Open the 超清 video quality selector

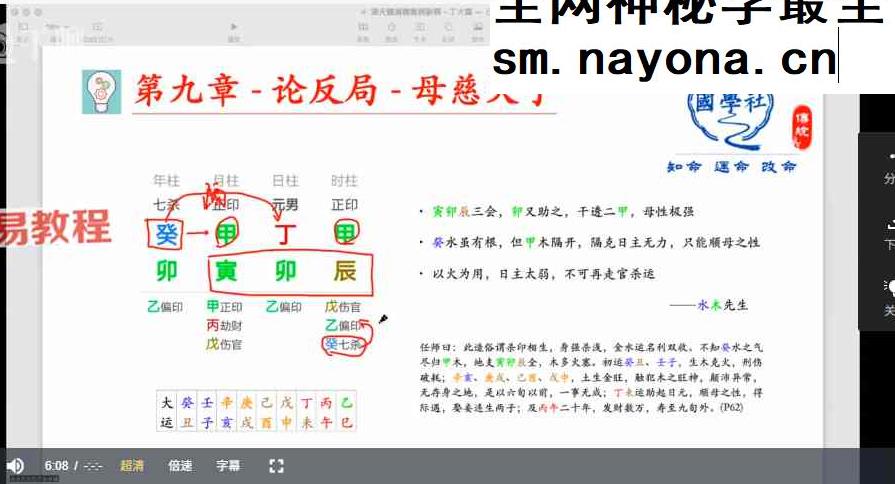point(132,466)
